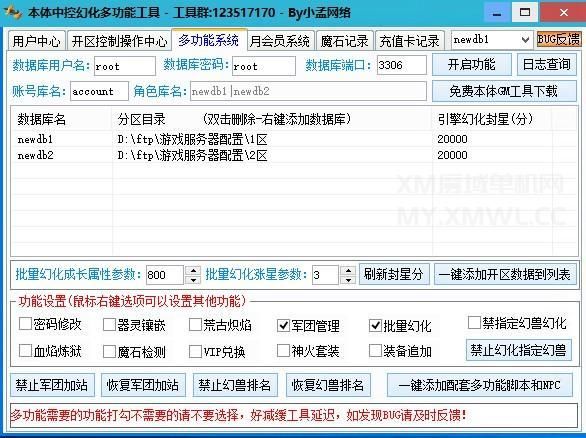Switch to 开区控制操作中心 tab
Image resolution: width=586 pixels, height=438 pixels.
(x=119, y=41)
